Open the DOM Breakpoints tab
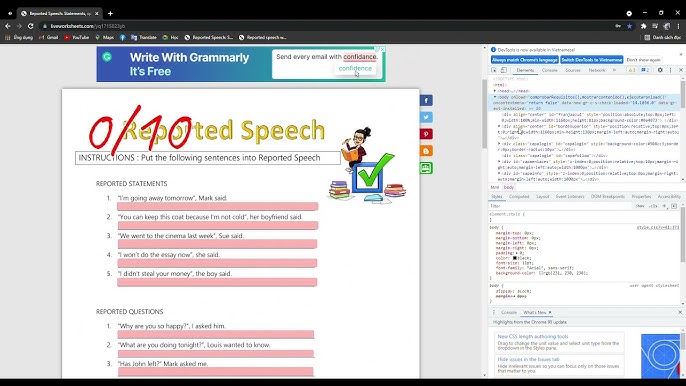This screenshot has height=386, width=686. (608, 197)
